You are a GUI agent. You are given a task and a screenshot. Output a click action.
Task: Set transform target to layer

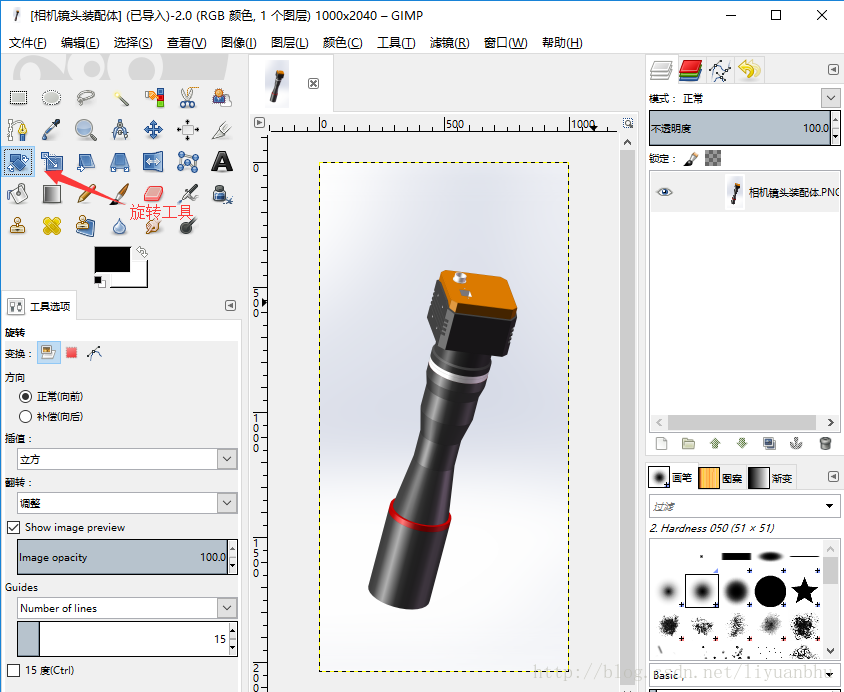pyautogui.click(x=48, y=352)
